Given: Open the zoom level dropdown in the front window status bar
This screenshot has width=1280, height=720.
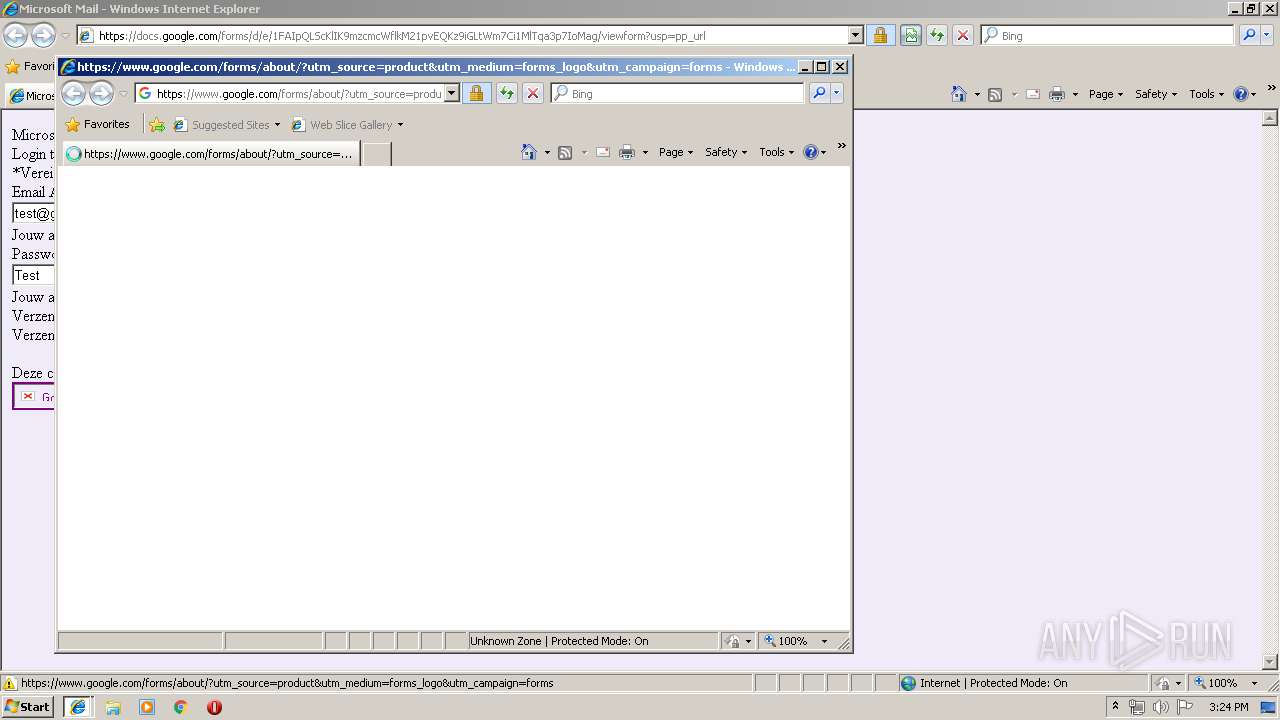Looking at the screenshot, I should (x=824, y=641).
